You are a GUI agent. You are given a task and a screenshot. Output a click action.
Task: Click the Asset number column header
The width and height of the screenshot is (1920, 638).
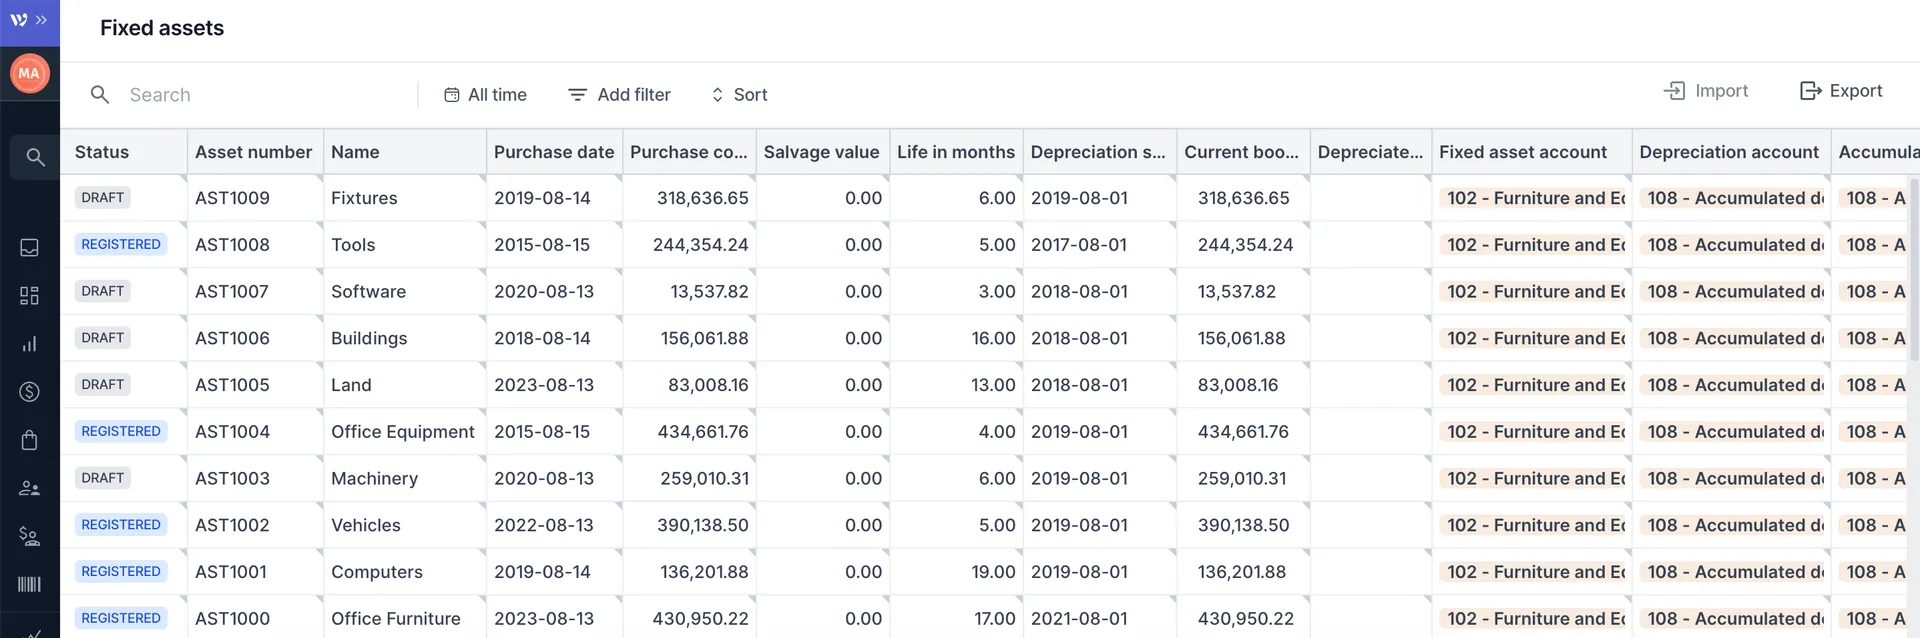(253, 152)
